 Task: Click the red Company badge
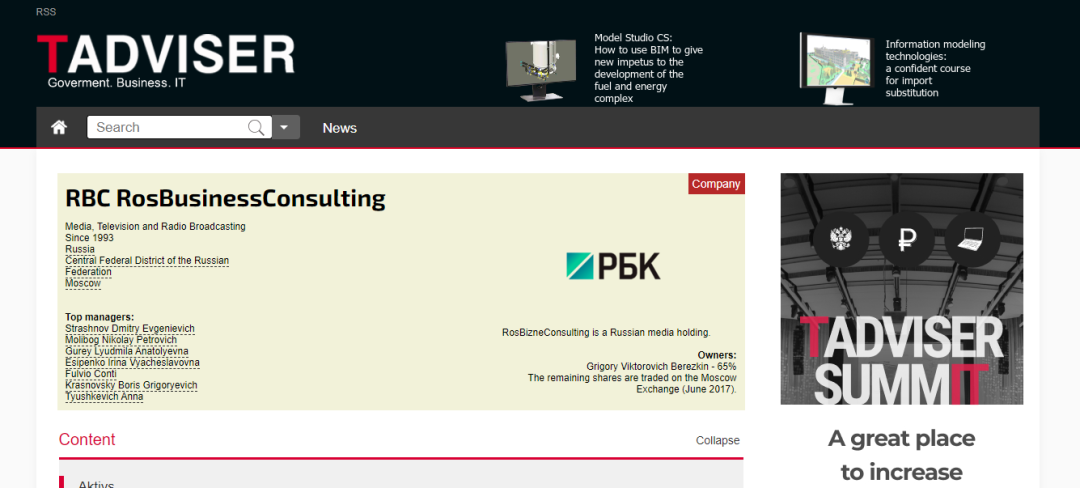coord(716,184)
